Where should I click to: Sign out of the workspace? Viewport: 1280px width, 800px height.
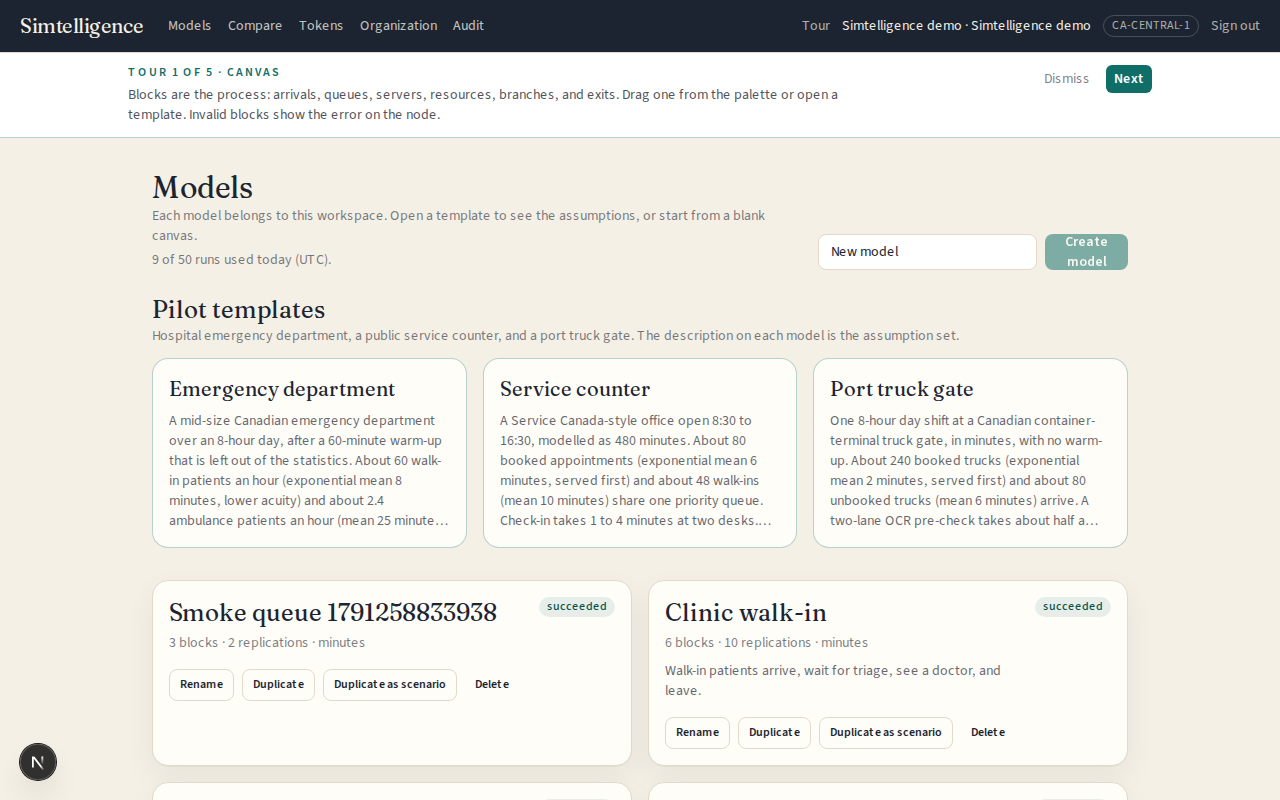(1235, 26)
